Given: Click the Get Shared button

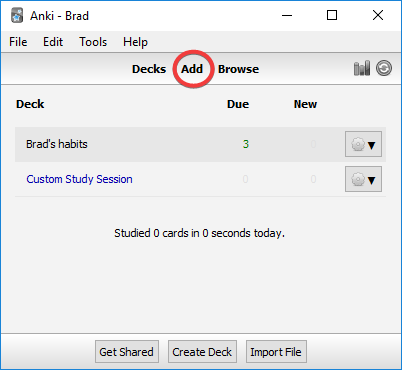Looking at the screenshot, I should [127, 352].
